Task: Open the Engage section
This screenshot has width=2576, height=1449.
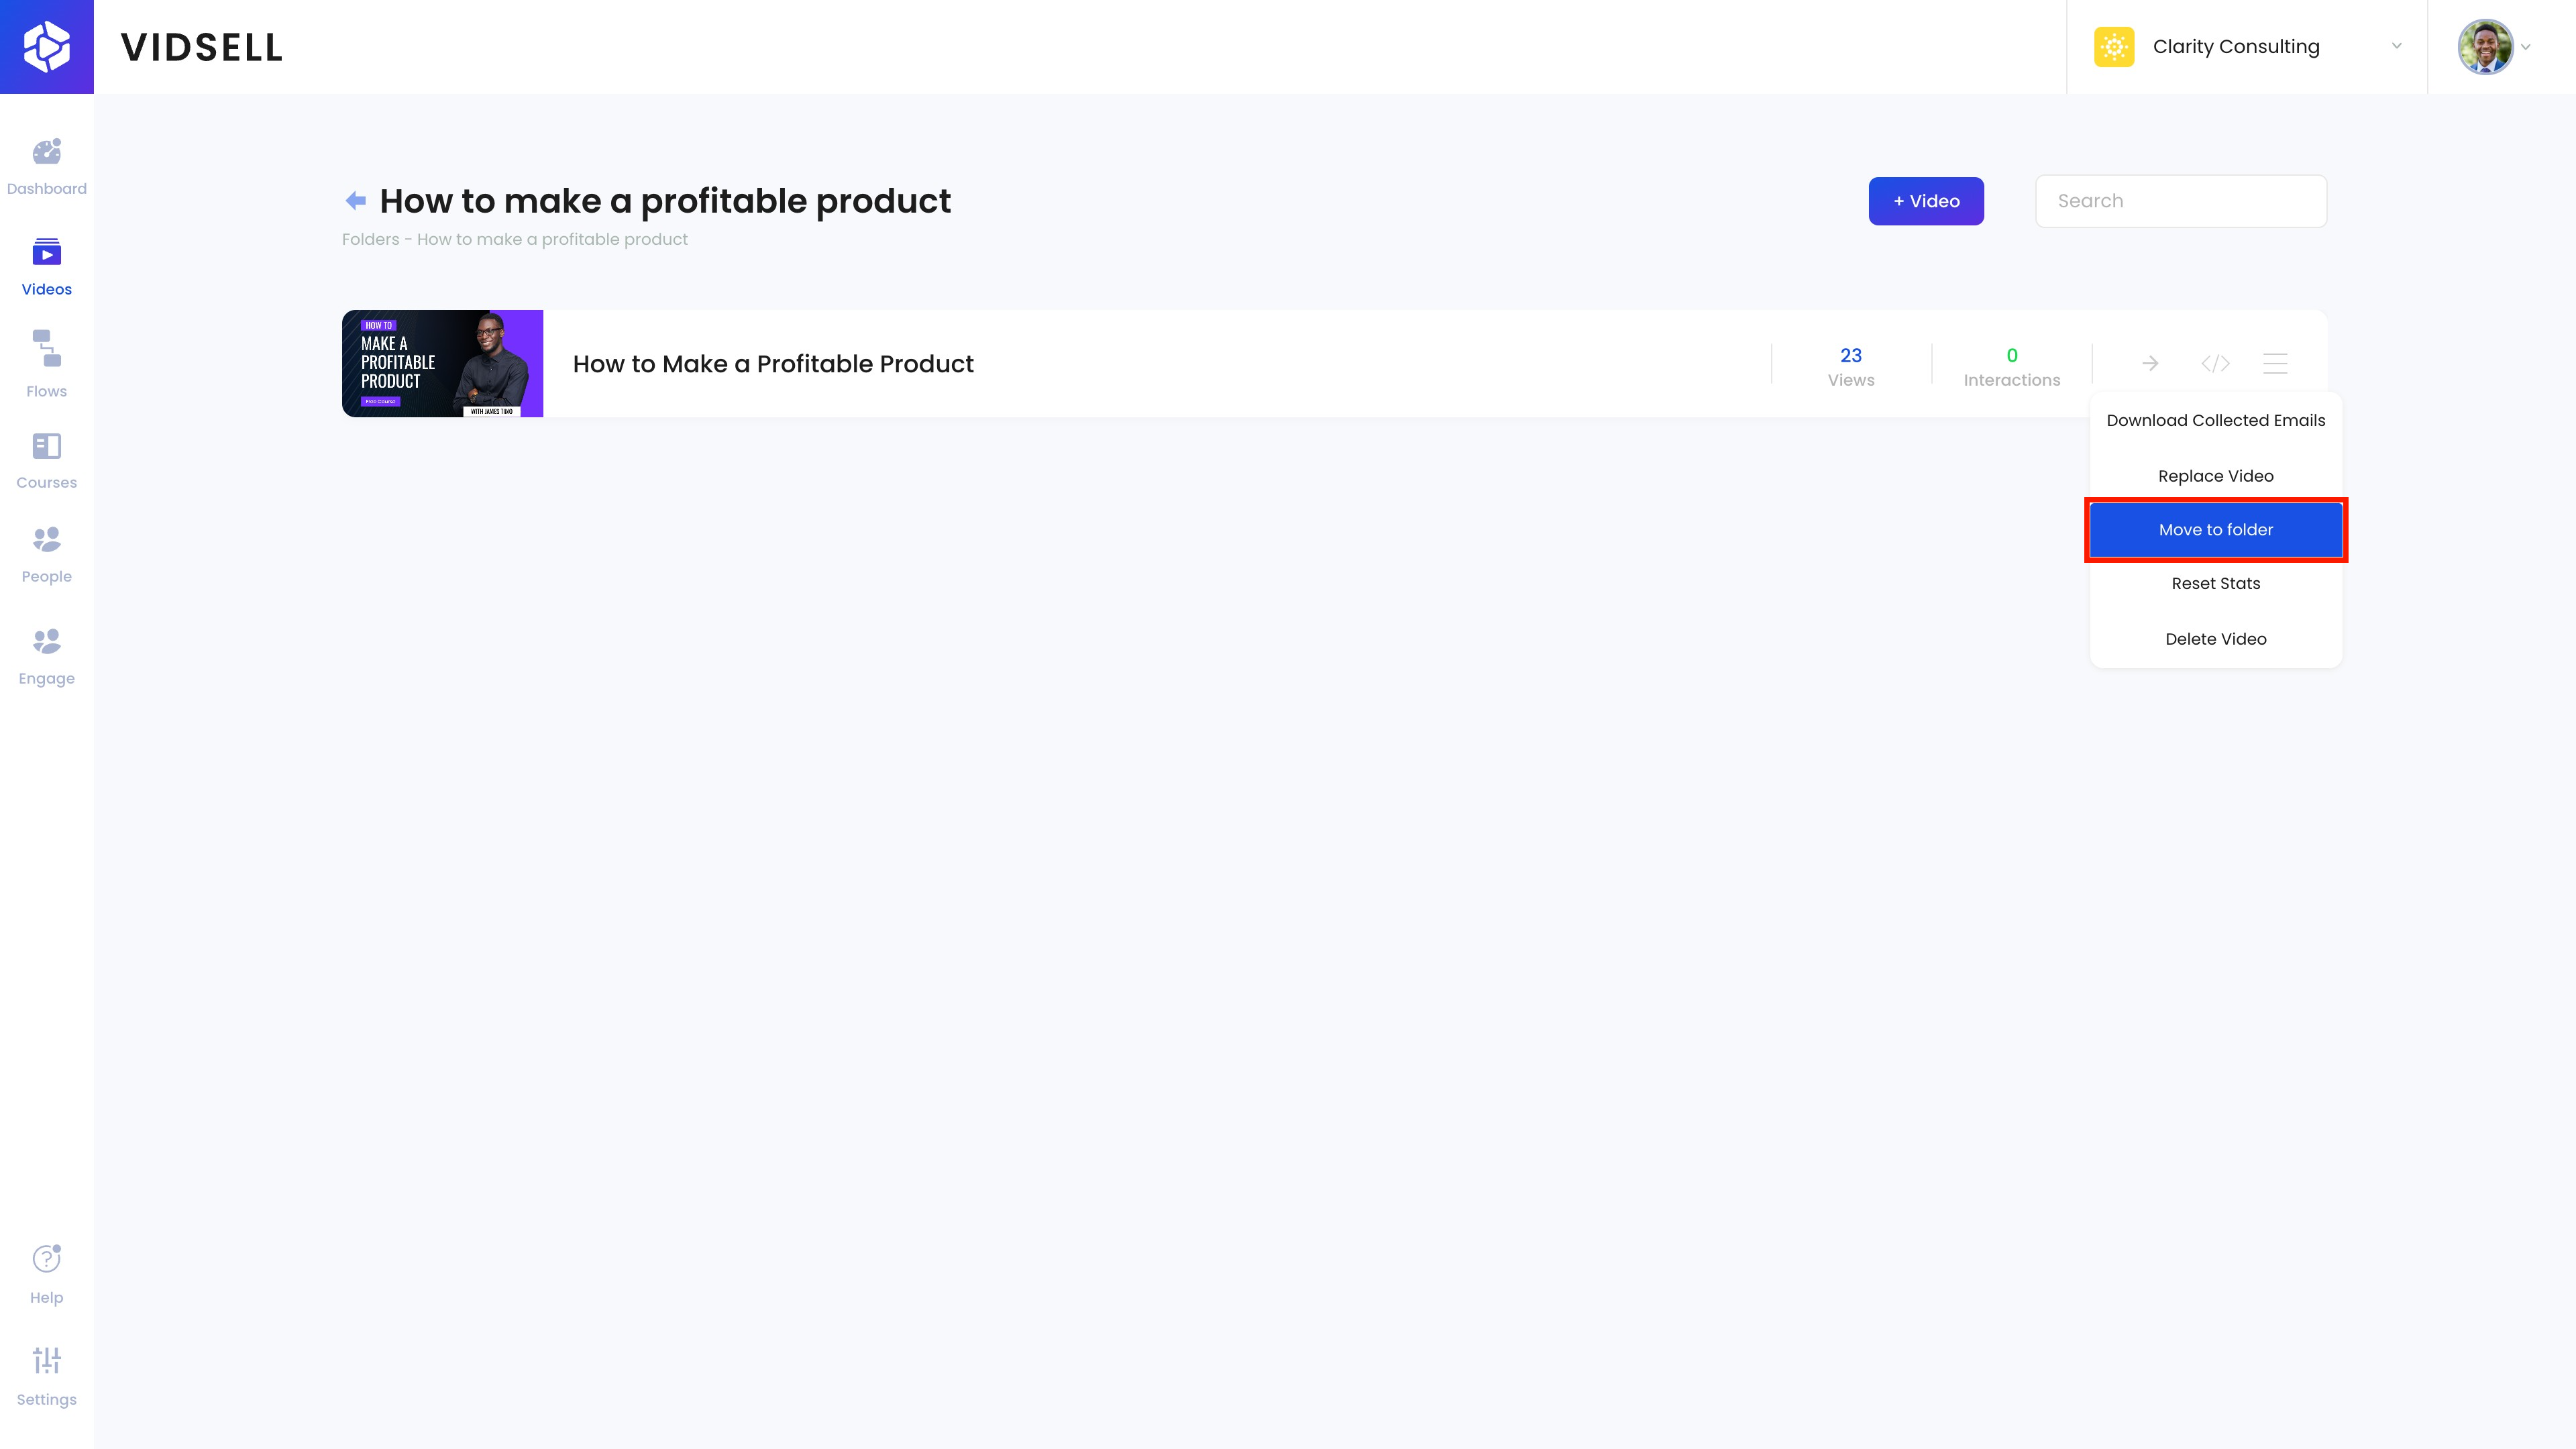Action: pyautogui.click(x=46, y=656)
